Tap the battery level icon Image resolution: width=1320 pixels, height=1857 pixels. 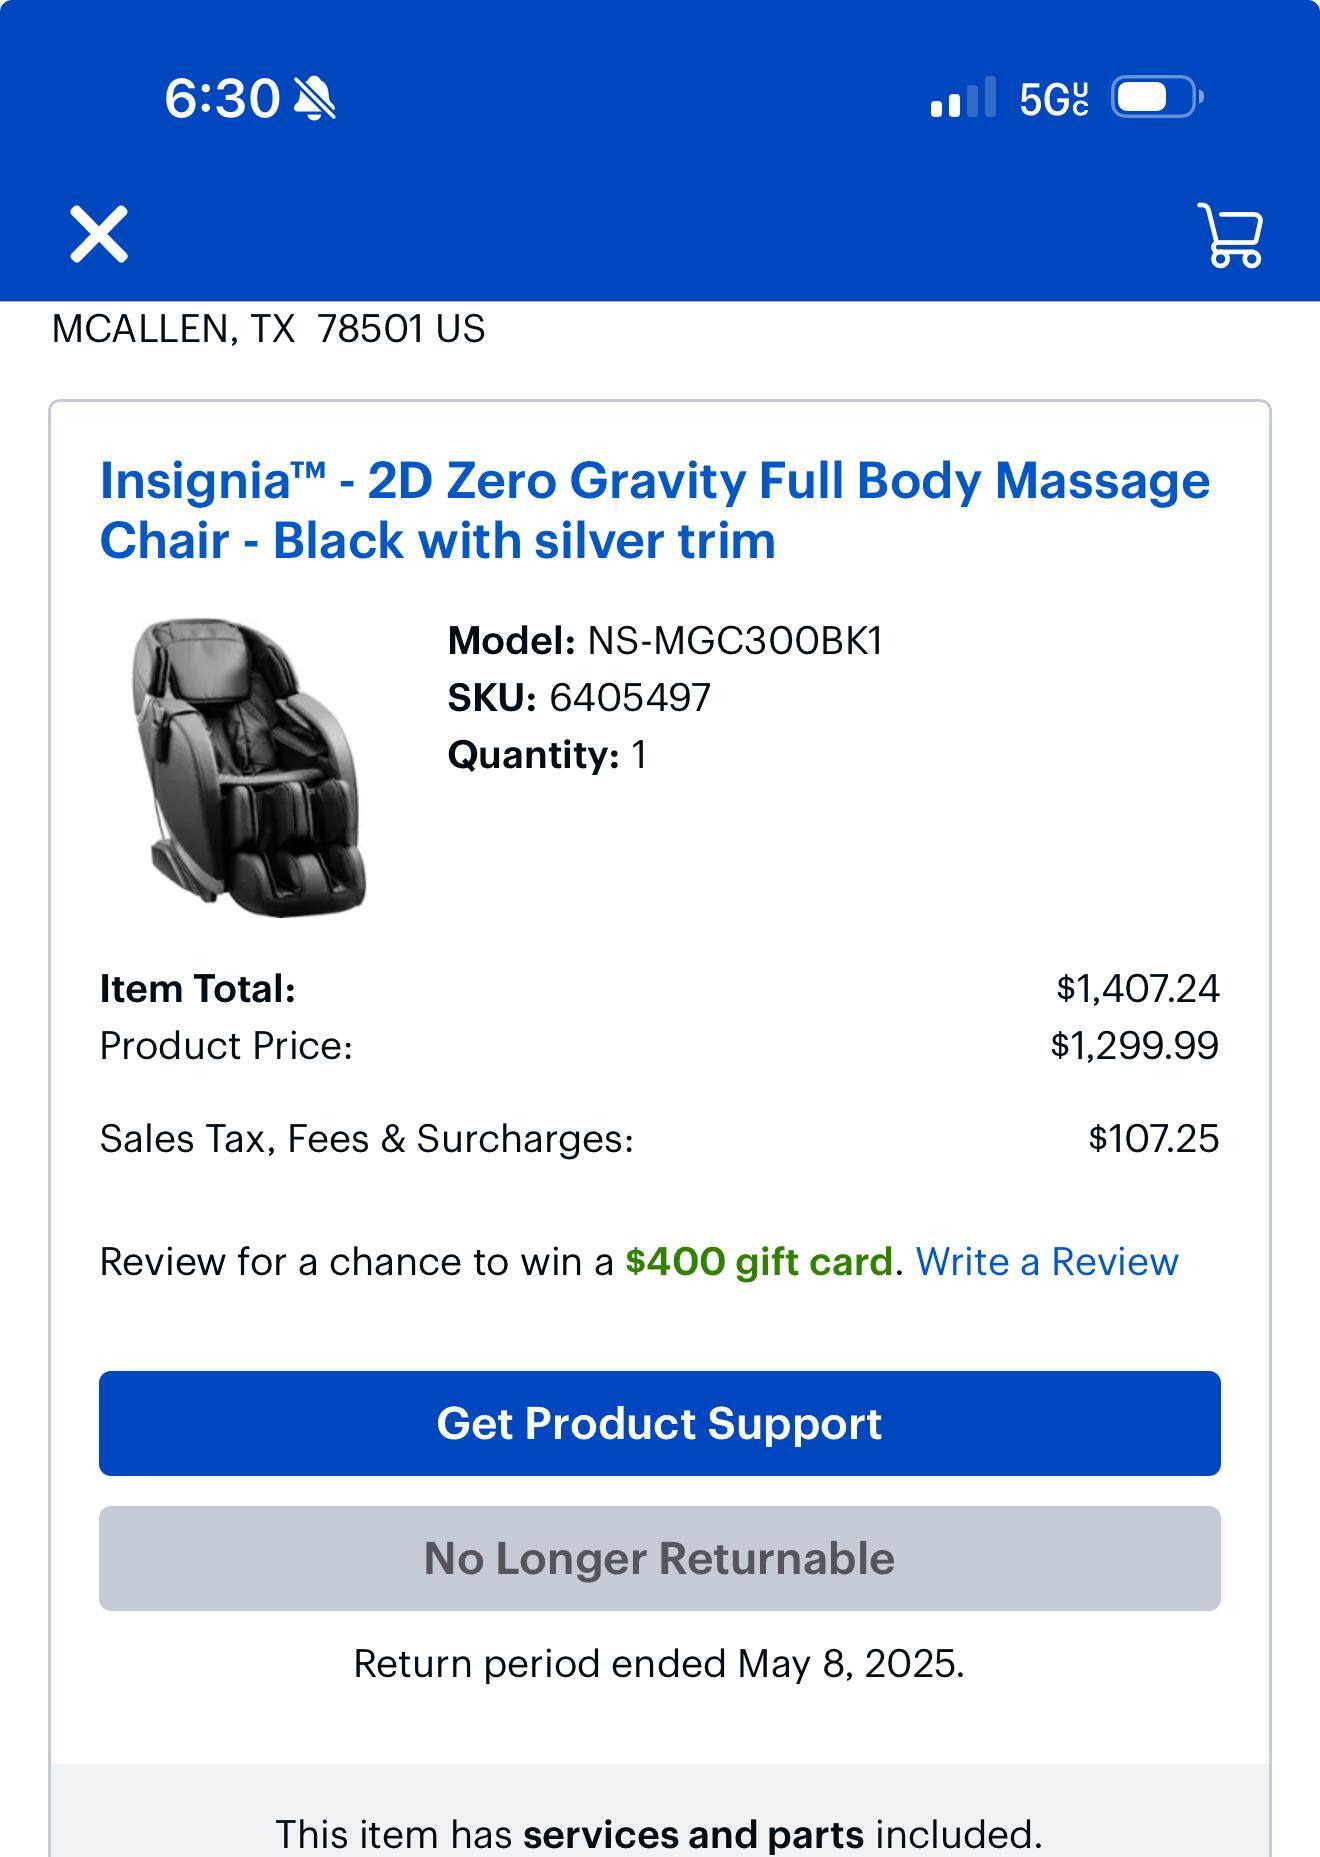[x=1156, y=97]
